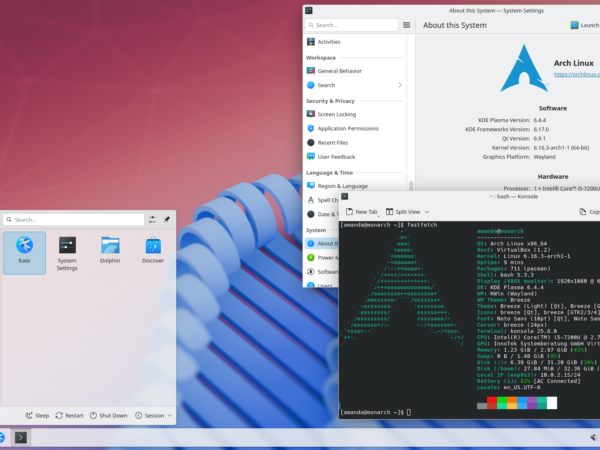
Task: Open General Behavior settings
Action: point(354,71)
